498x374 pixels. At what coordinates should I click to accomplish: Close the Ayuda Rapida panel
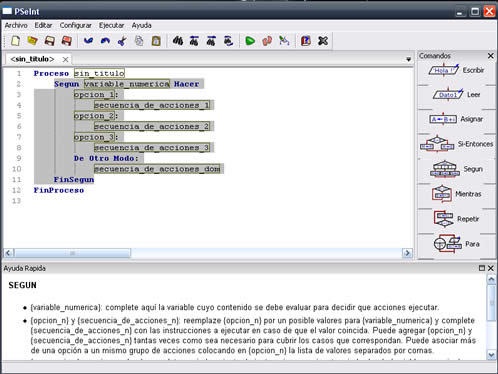pos(491,268)
